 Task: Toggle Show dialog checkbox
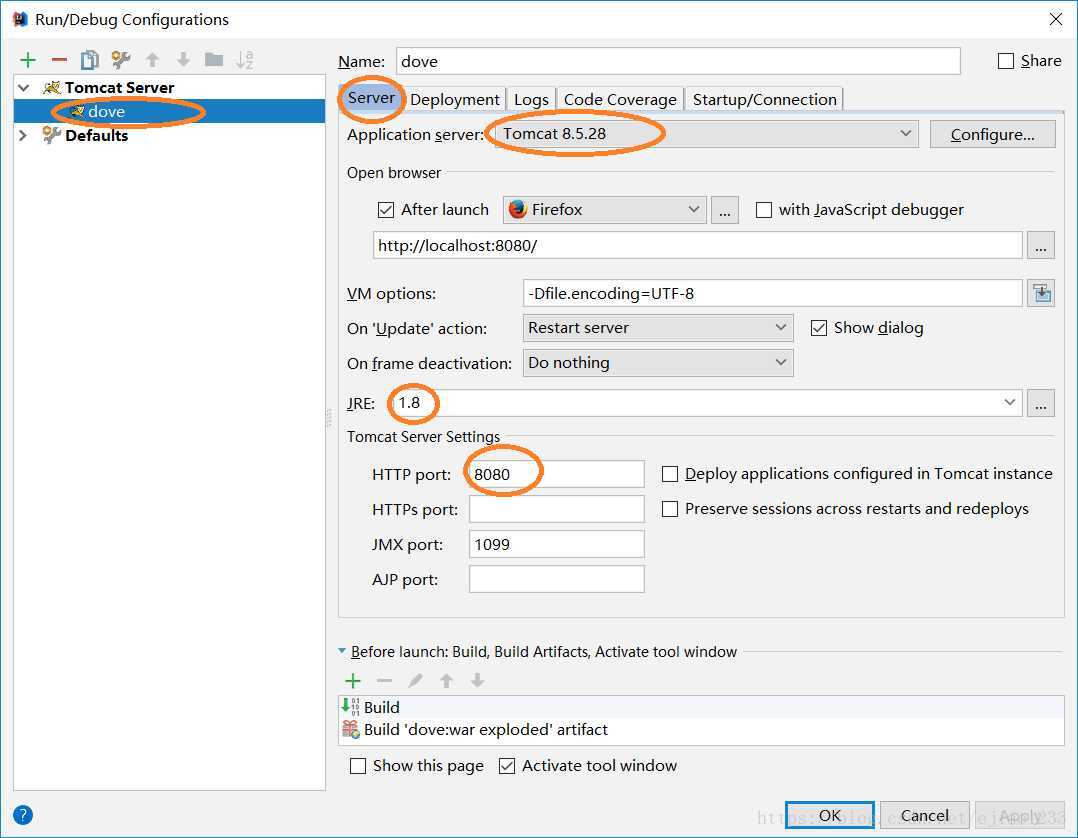tap(818, 328)
